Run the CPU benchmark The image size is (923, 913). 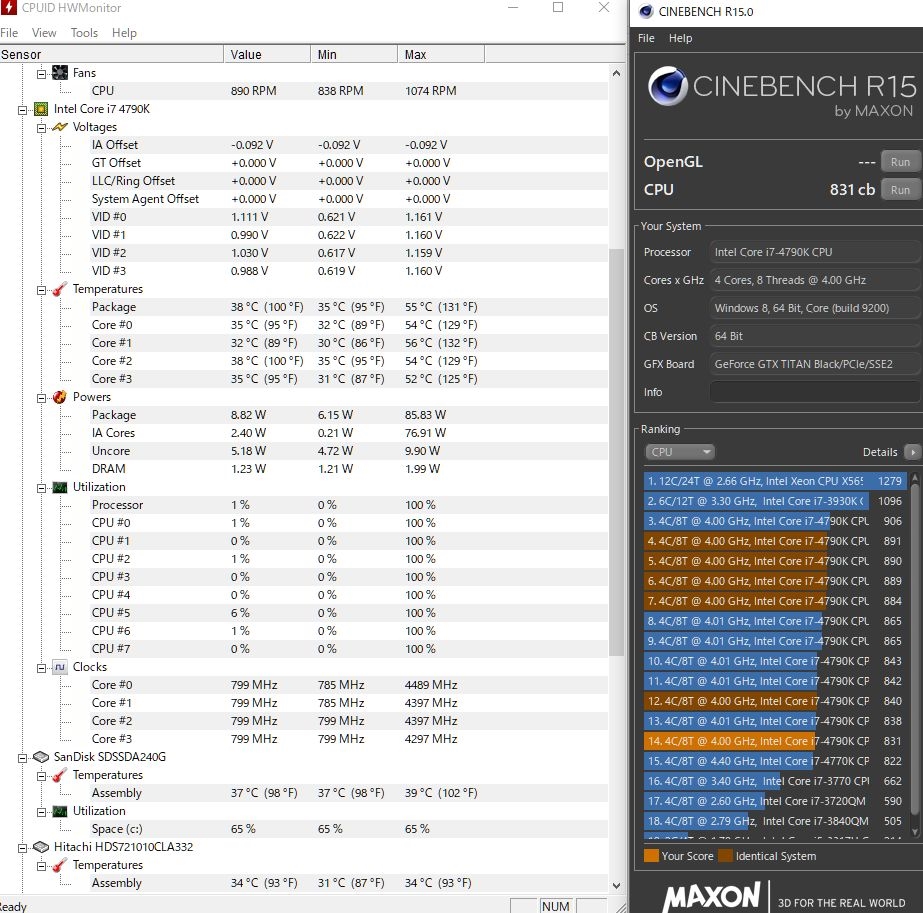900,190
